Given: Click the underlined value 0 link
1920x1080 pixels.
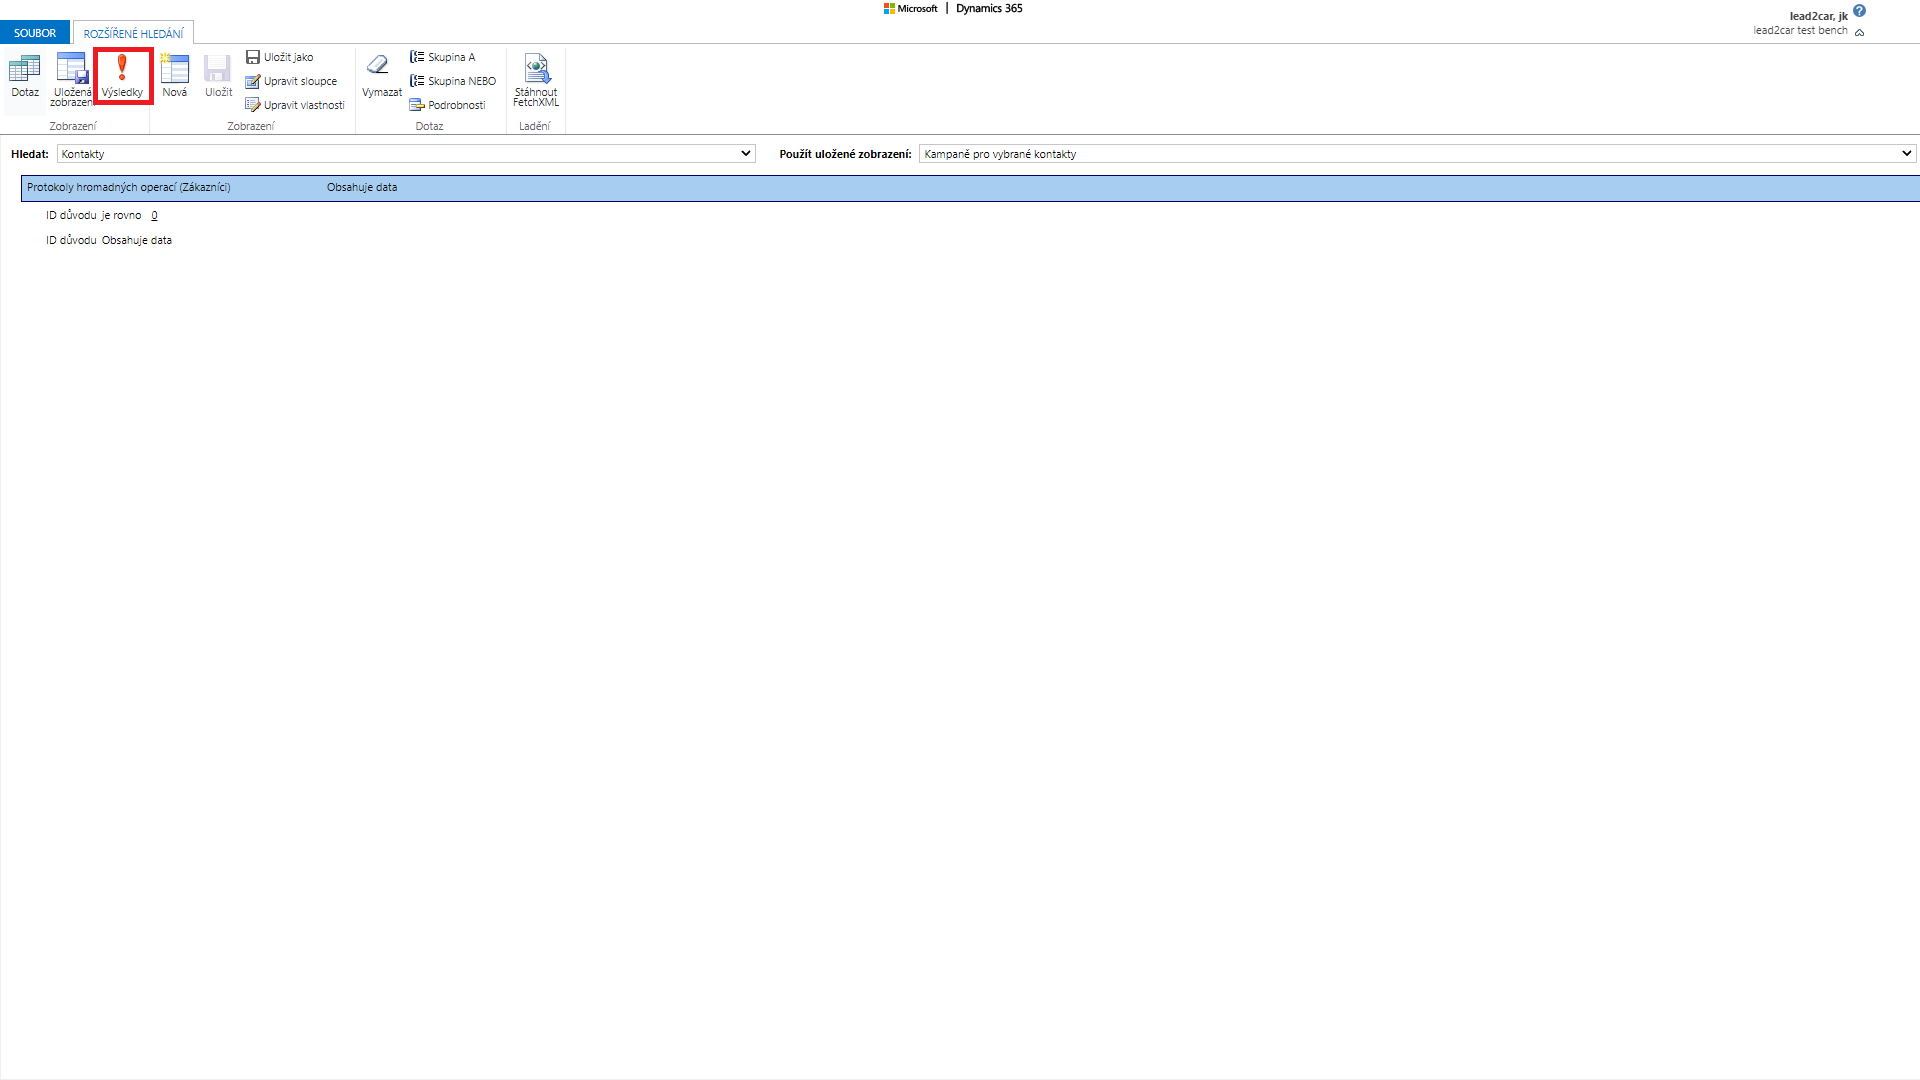Looking at the screenshot, I should click(154, 215).
